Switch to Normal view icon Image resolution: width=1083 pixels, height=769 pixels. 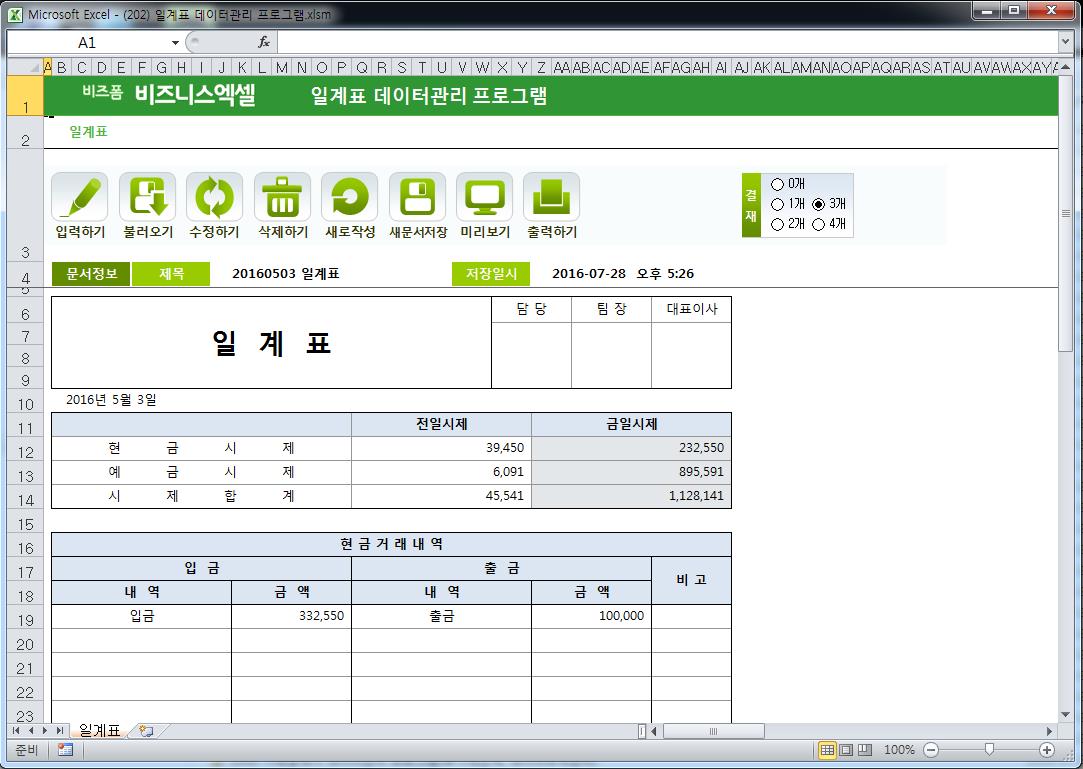[x=827, y=750]
